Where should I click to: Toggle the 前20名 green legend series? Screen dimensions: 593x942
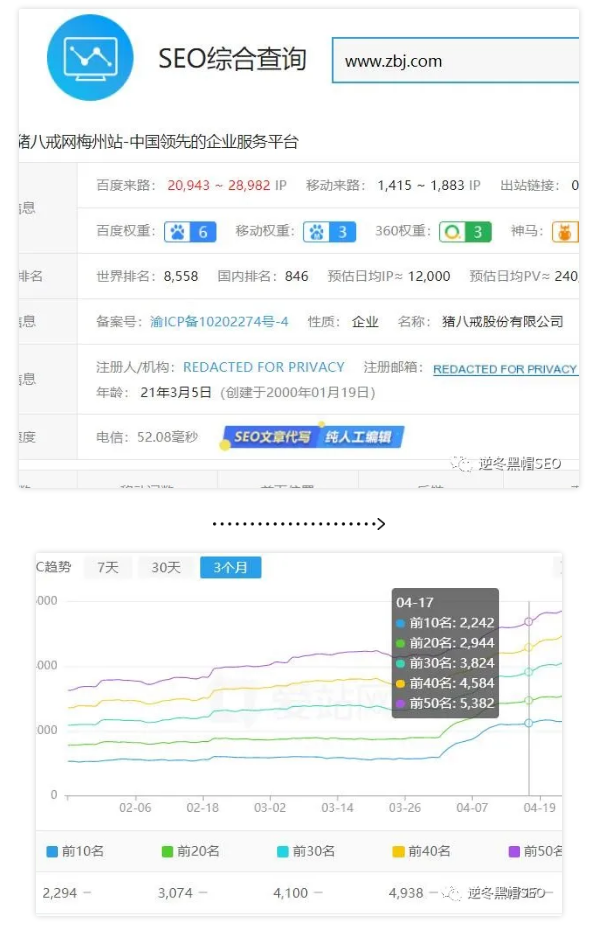click(x=190, y=851)
